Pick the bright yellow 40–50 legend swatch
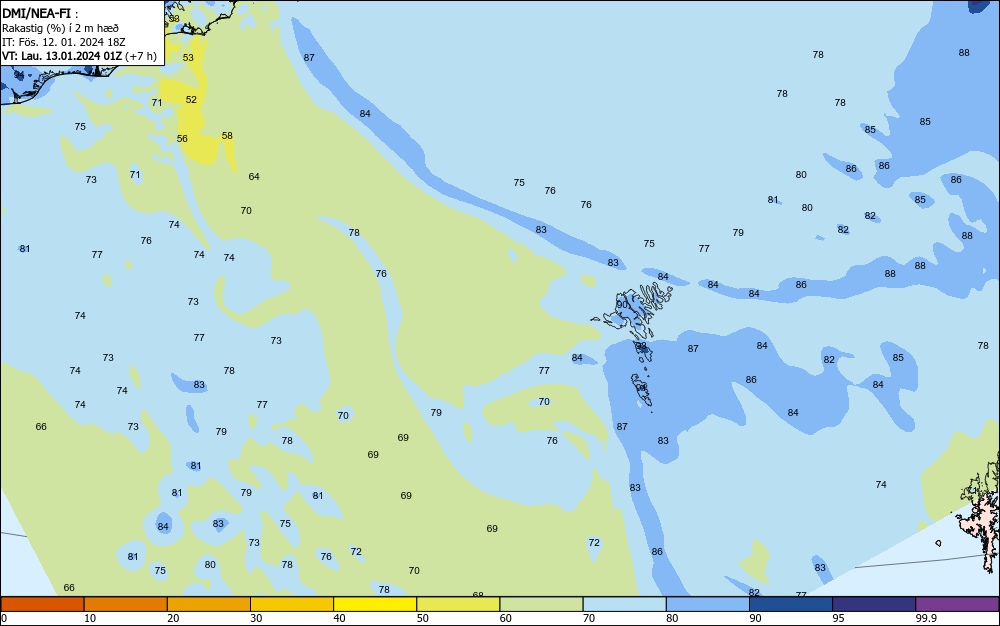 point(375,604)
